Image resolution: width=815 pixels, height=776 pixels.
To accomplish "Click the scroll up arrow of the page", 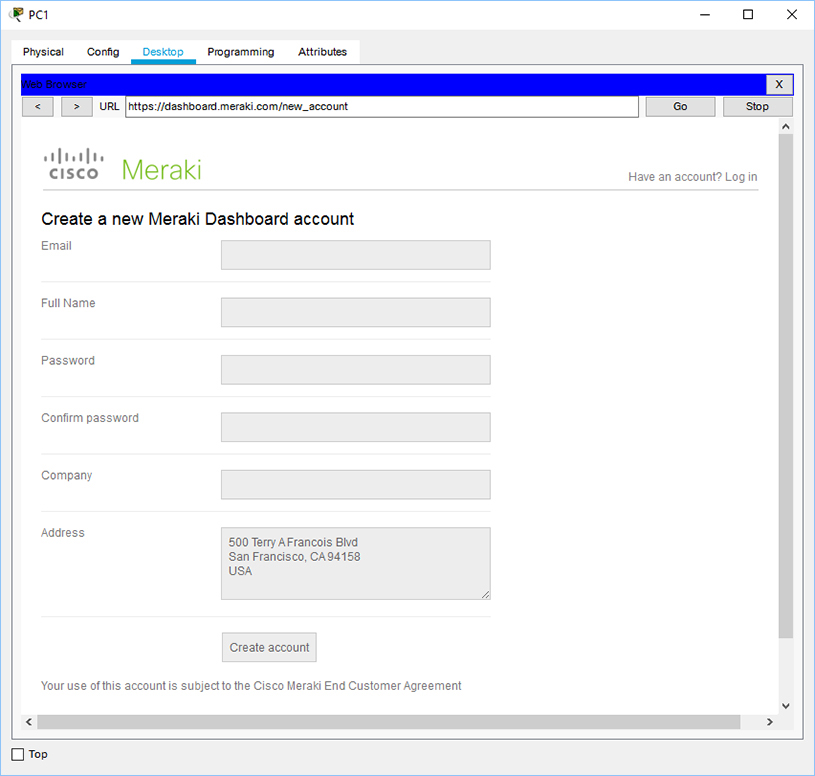I will coord(785,127).
